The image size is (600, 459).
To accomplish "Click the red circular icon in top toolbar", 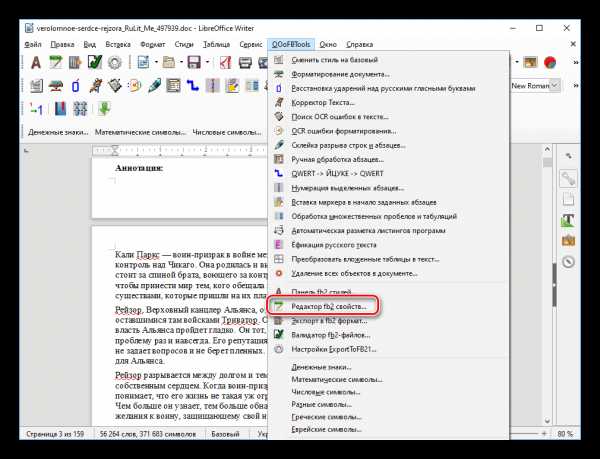I will tap(550, 62).
